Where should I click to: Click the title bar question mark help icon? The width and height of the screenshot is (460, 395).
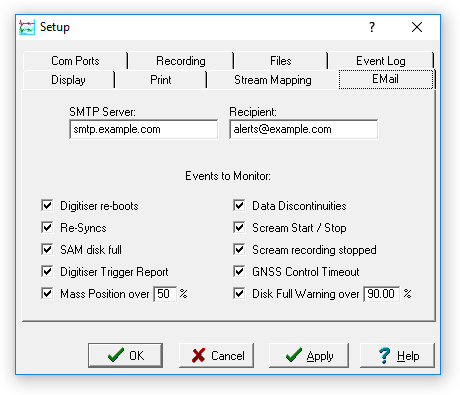[372, 27]
